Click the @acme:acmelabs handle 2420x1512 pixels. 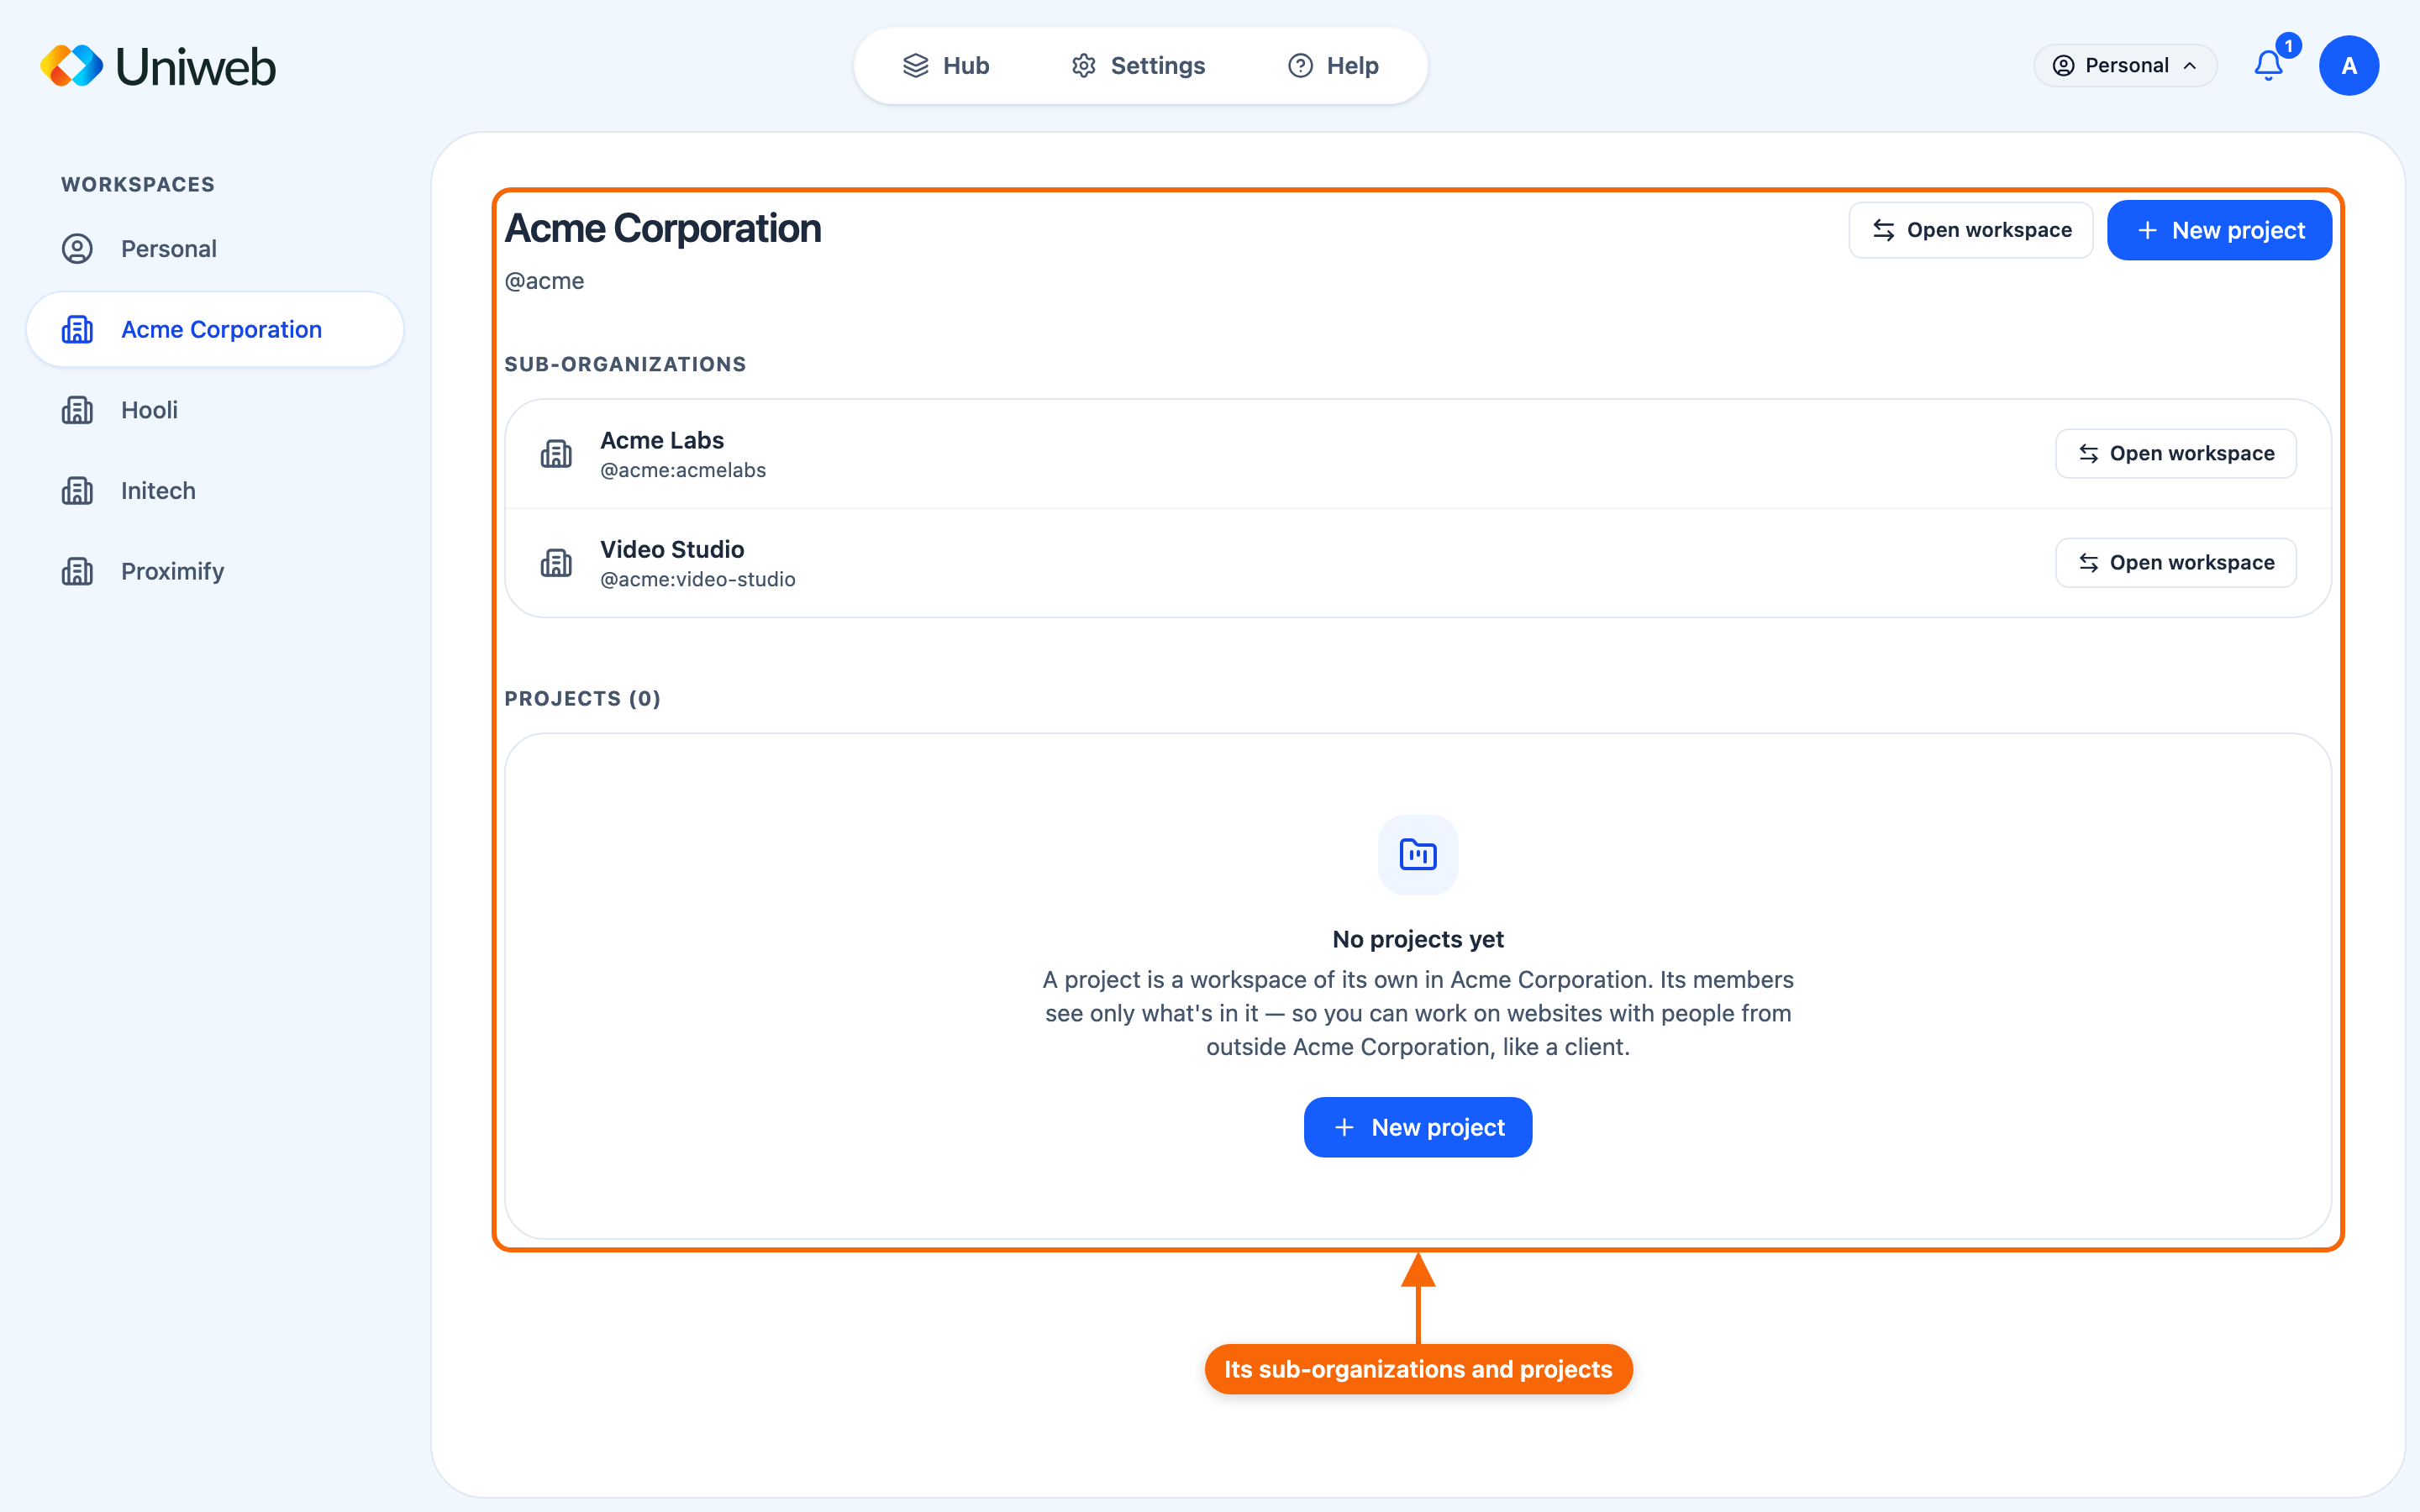pos(683,470)
